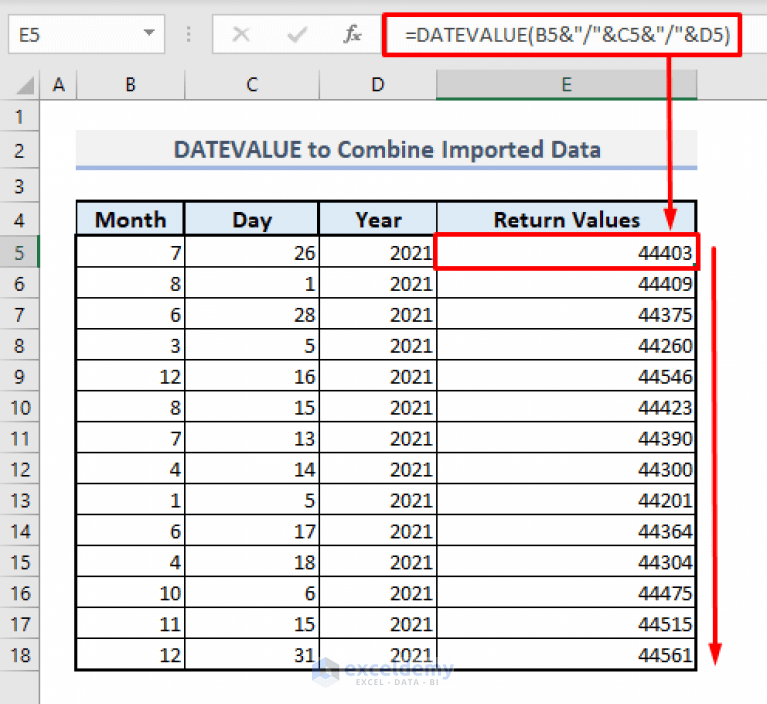Select row 7 header
The image size is (767, 704).
pos(19,314)
